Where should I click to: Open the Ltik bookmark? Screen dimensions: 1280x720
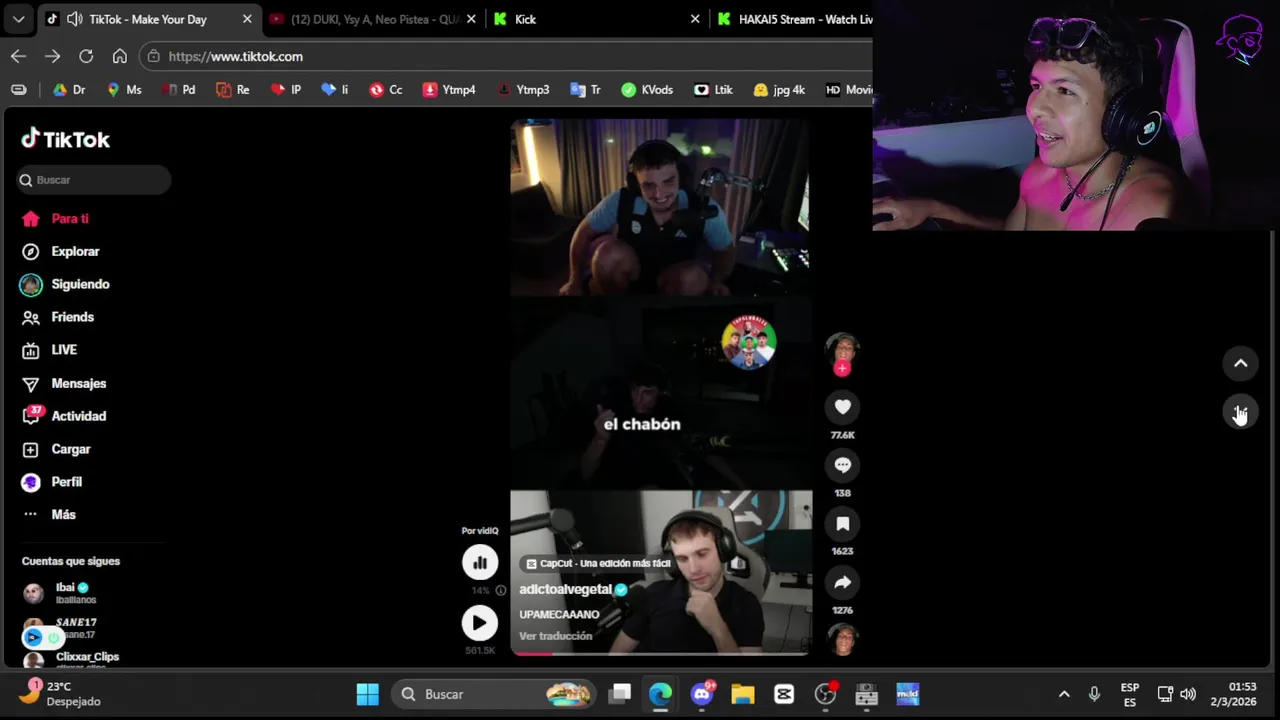coord(713,90)
